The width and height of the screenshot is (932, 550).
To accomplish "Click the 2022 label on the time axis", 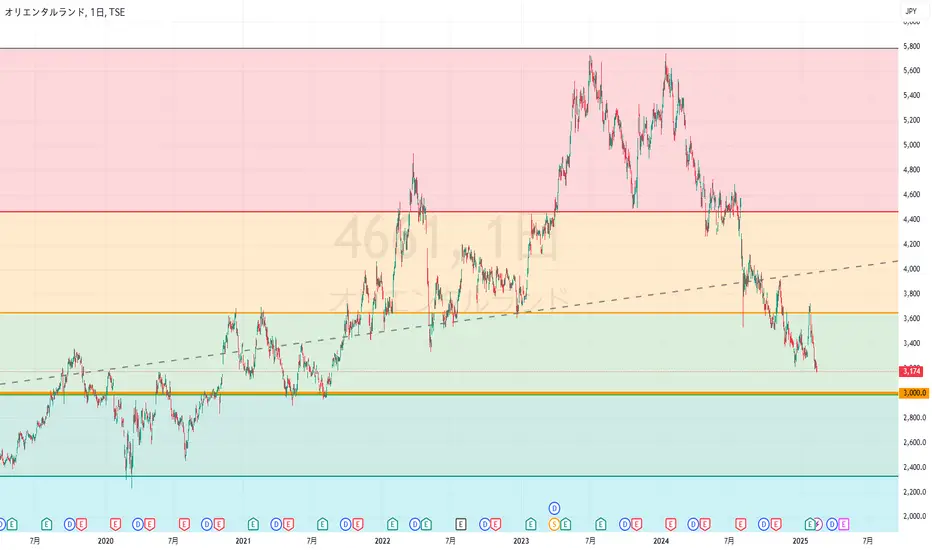I will tap(382, 541).
